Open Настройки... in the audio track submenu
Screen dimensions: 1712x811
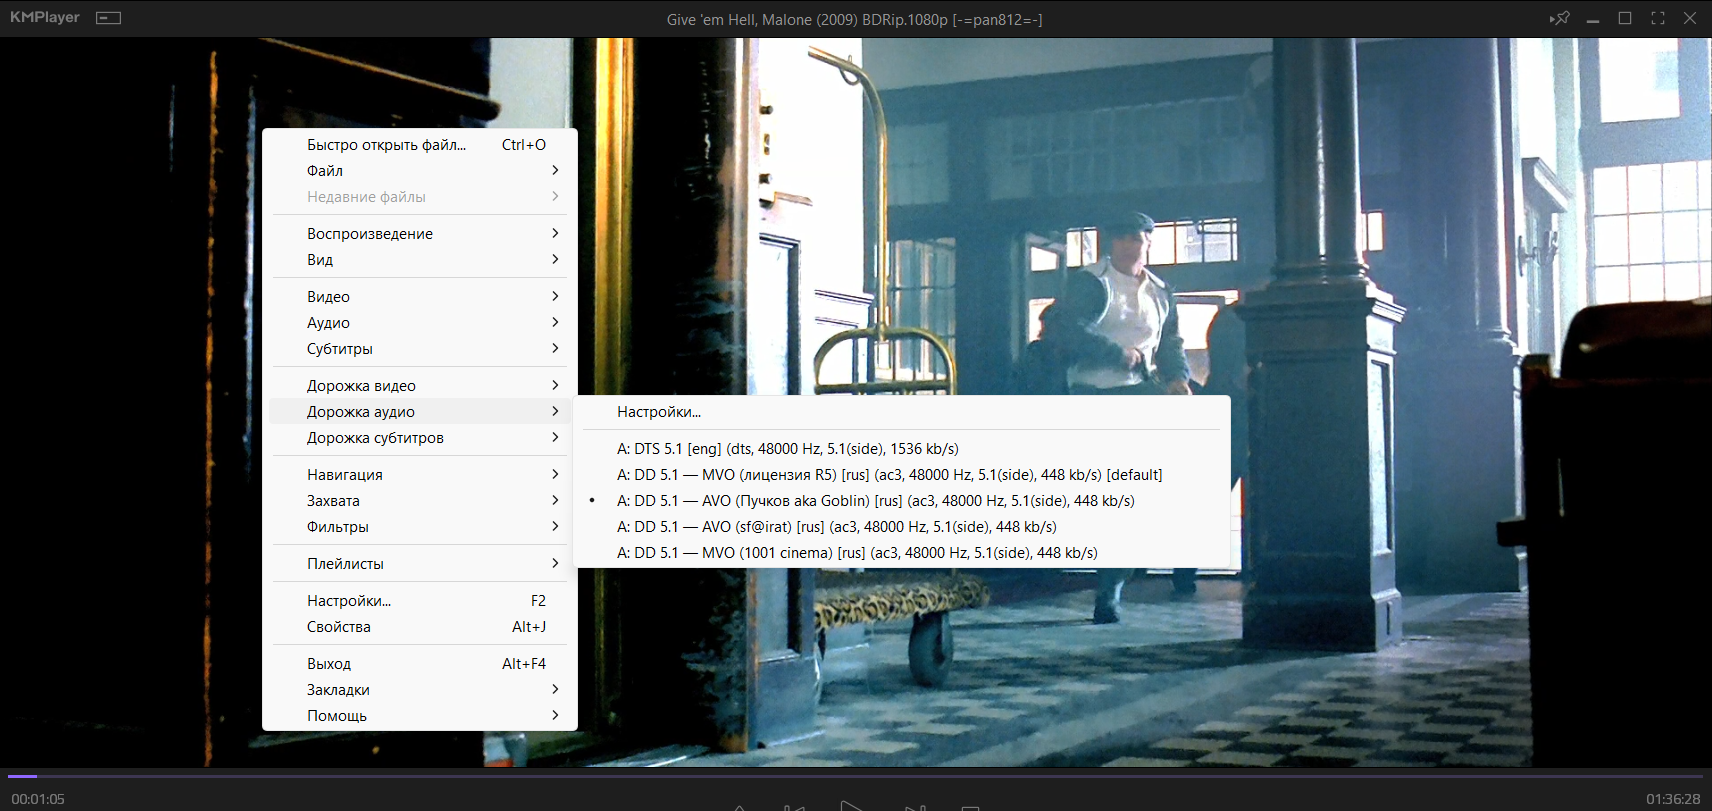pyautogui.click(x=902, y=412)
